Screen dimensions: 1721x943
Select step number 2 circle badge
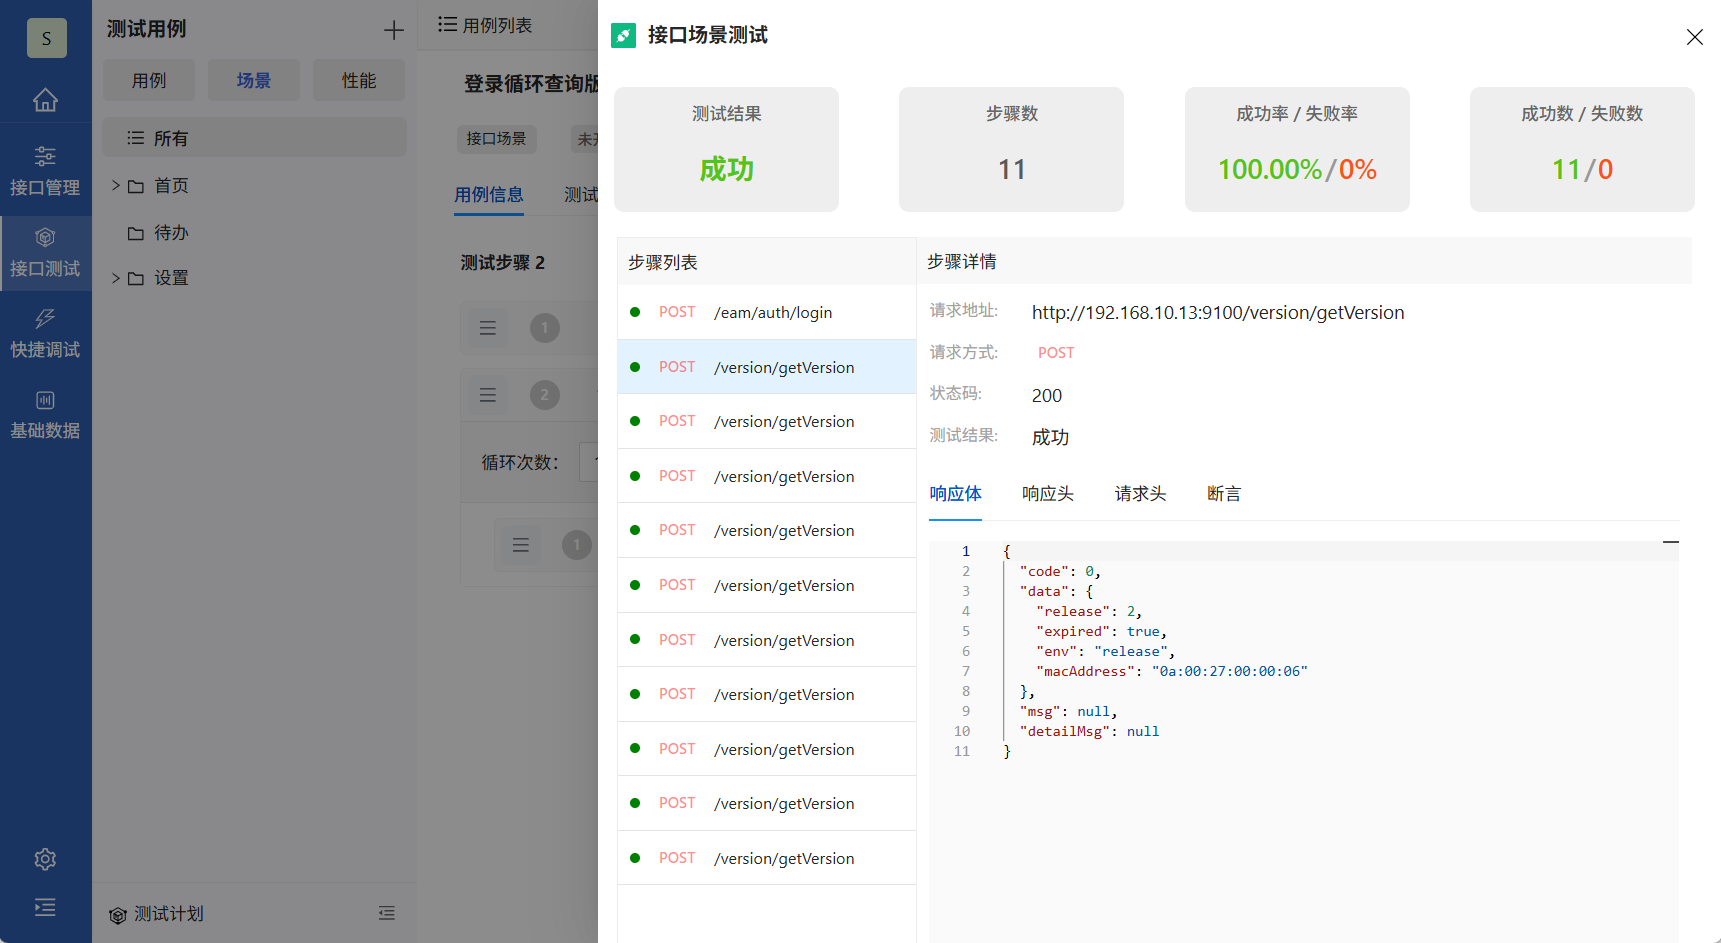pyautogui.click(x=545, y=395)
